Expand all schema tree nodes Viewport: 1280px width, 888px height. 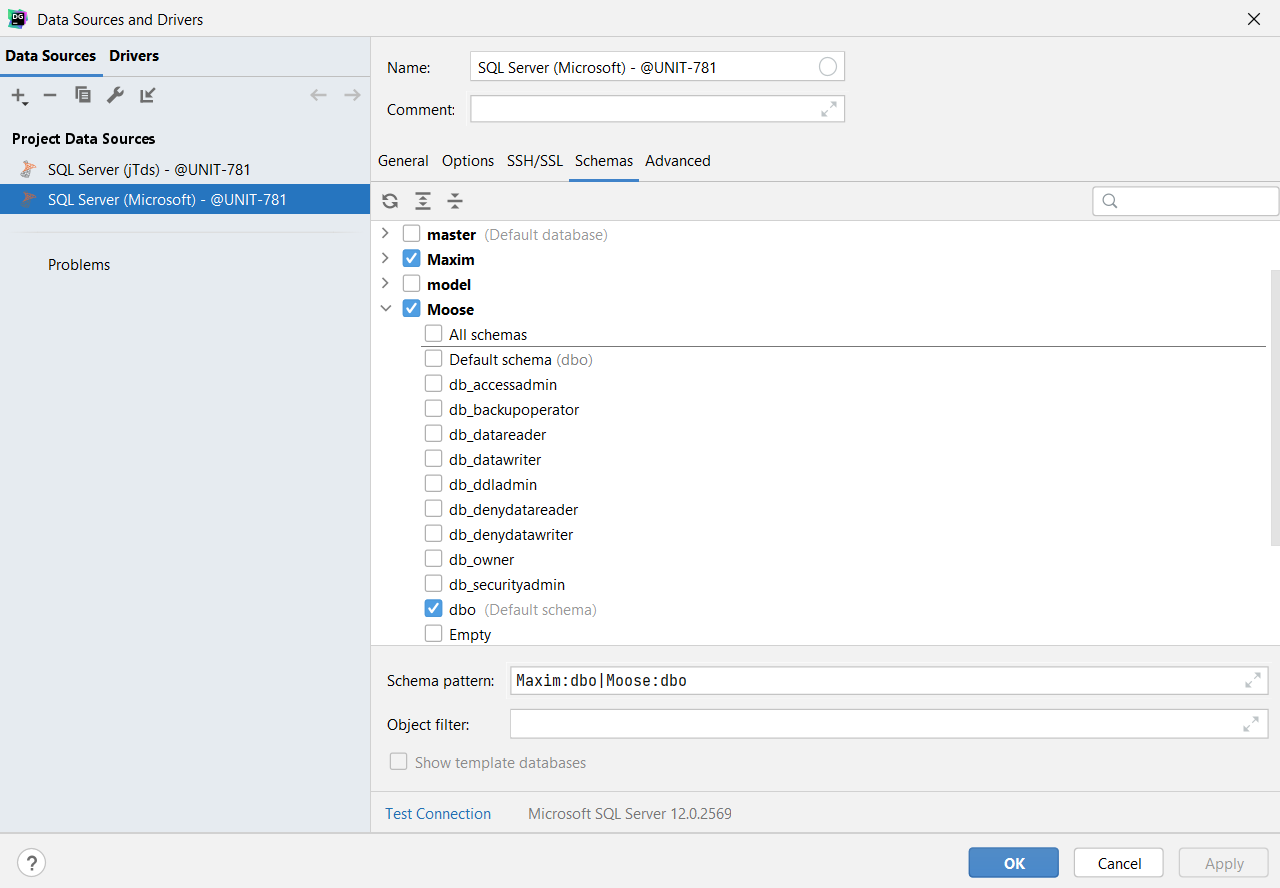pos(423,201)
